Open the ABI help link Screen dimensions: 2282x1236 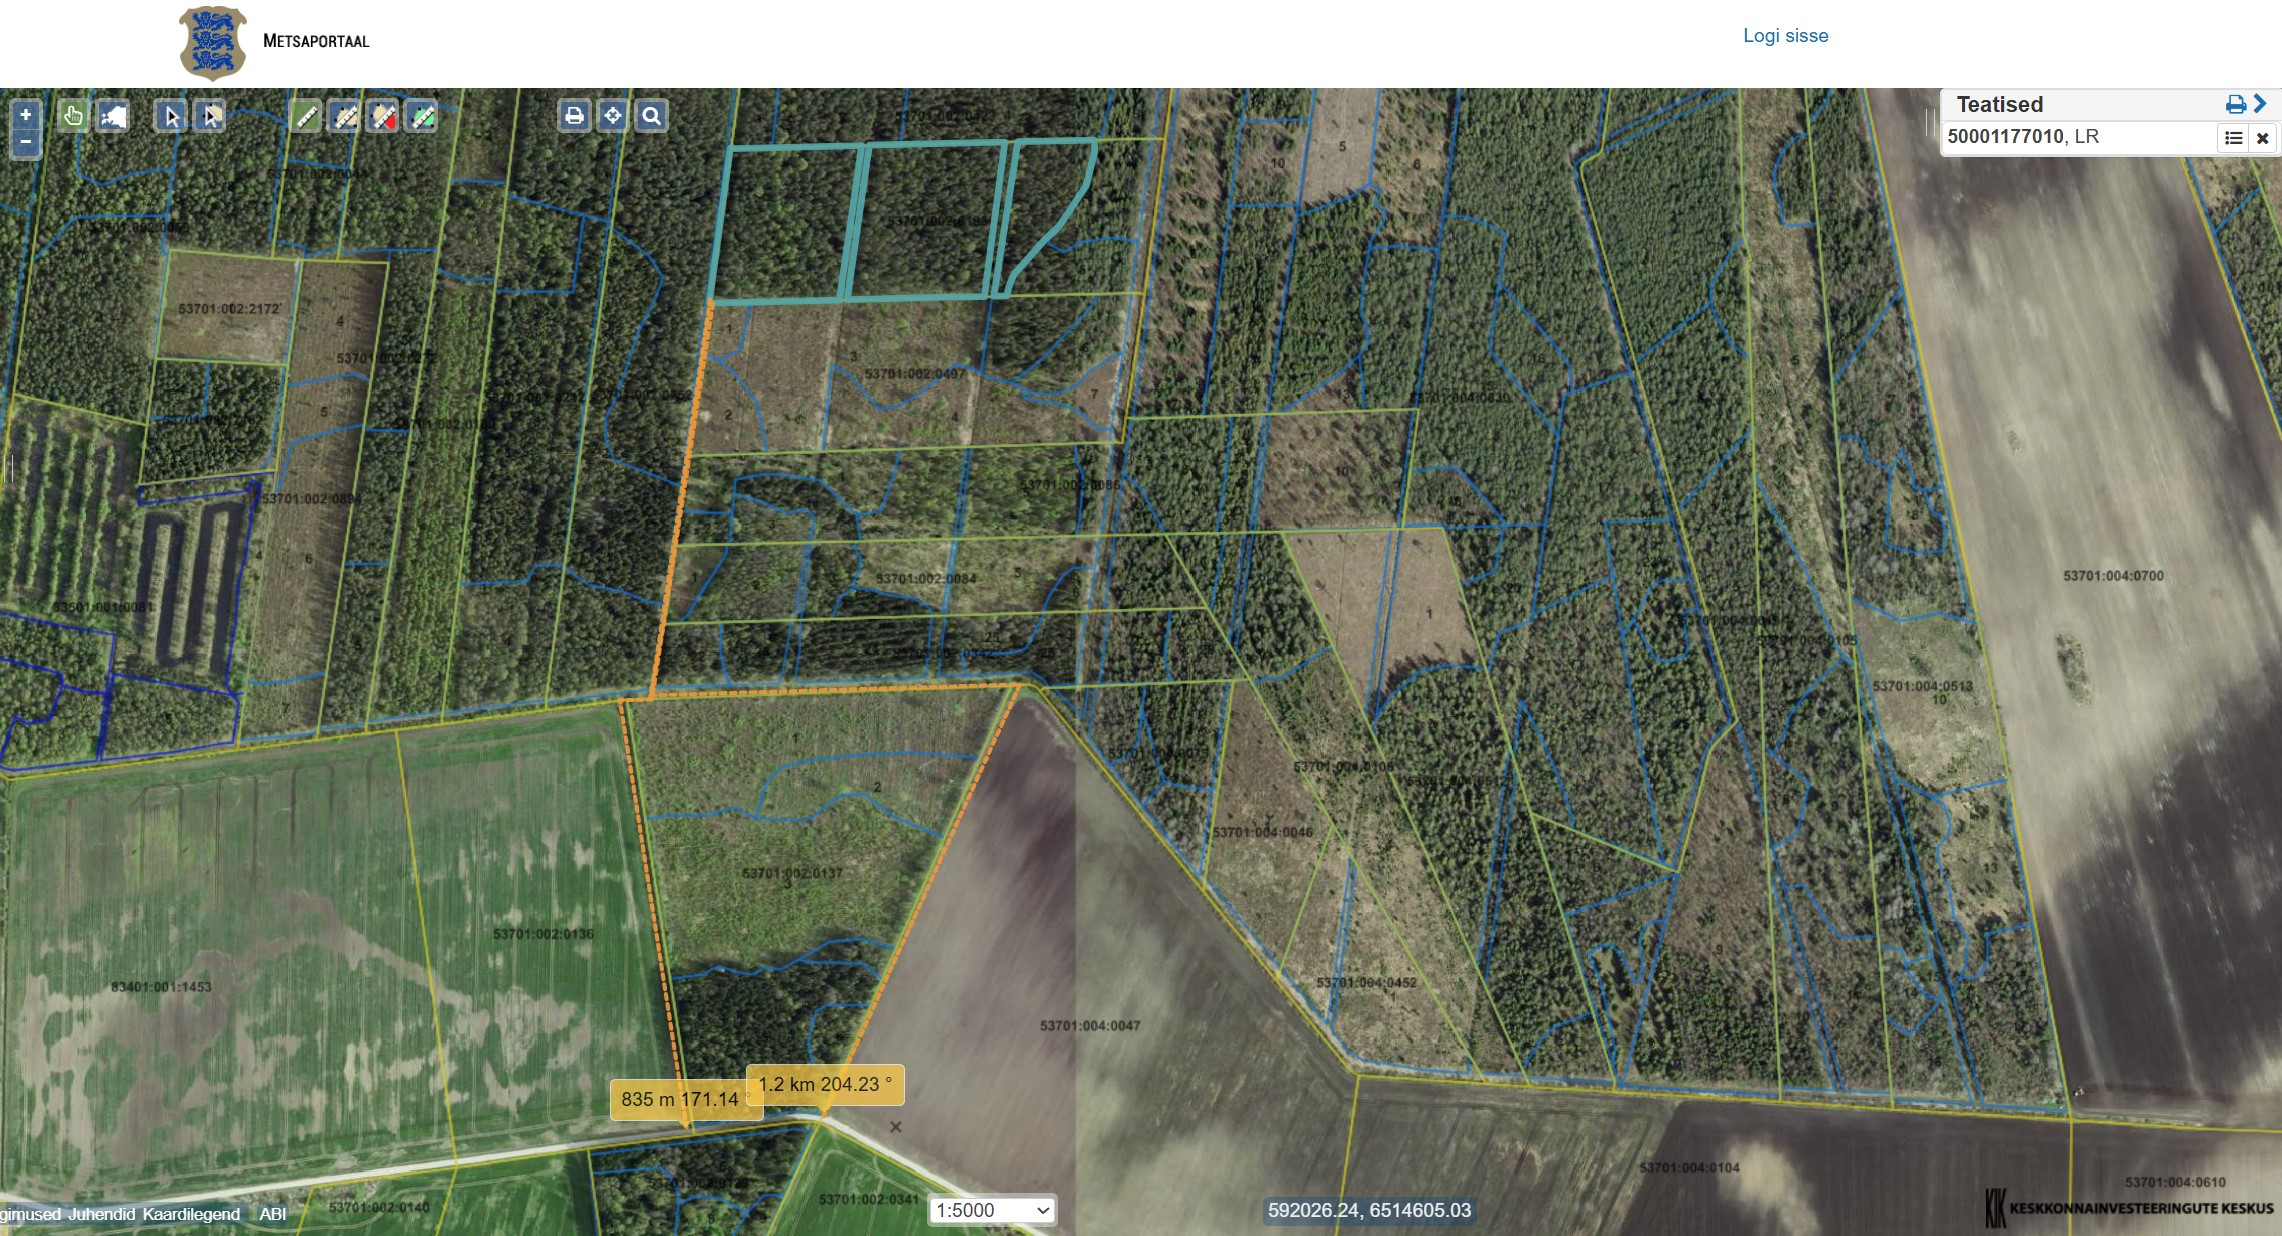click(x=272, y=1214)
